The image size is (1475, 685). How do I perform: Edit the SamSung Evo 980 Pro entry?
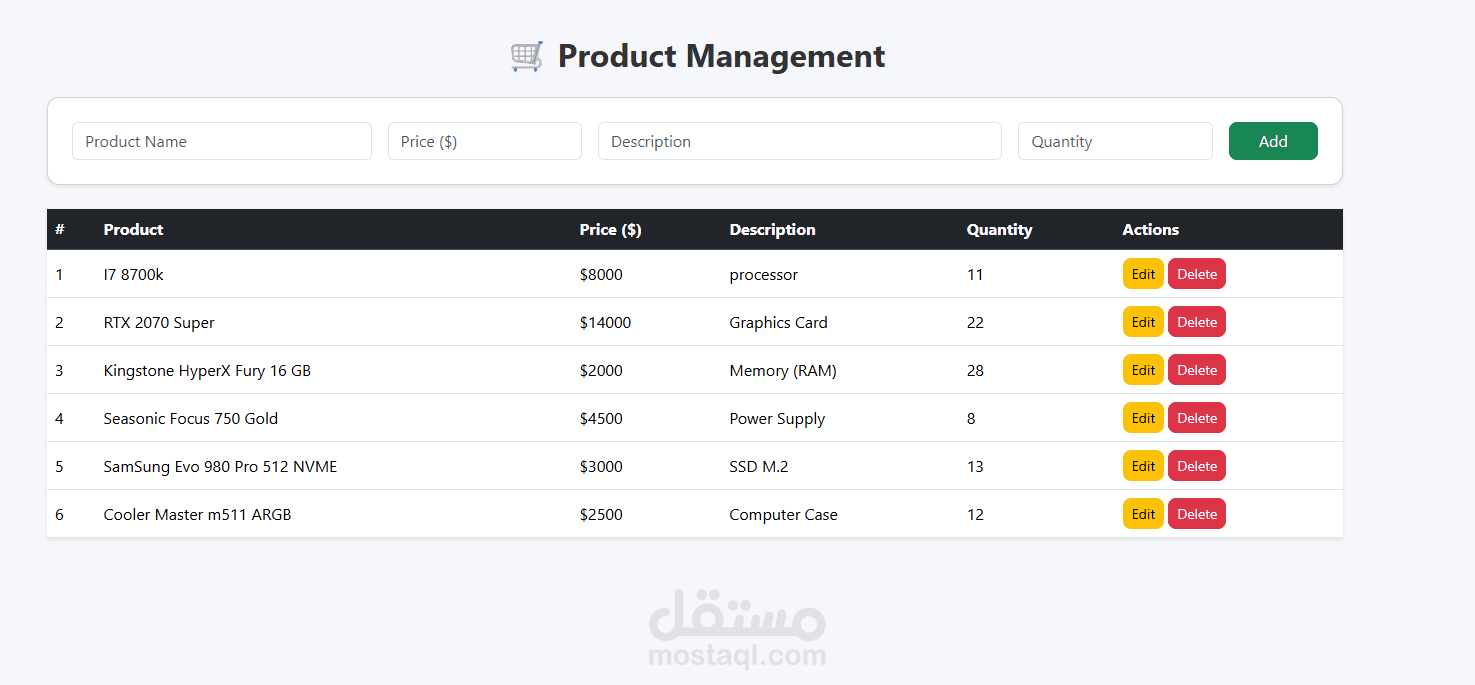click(1143, 466)
